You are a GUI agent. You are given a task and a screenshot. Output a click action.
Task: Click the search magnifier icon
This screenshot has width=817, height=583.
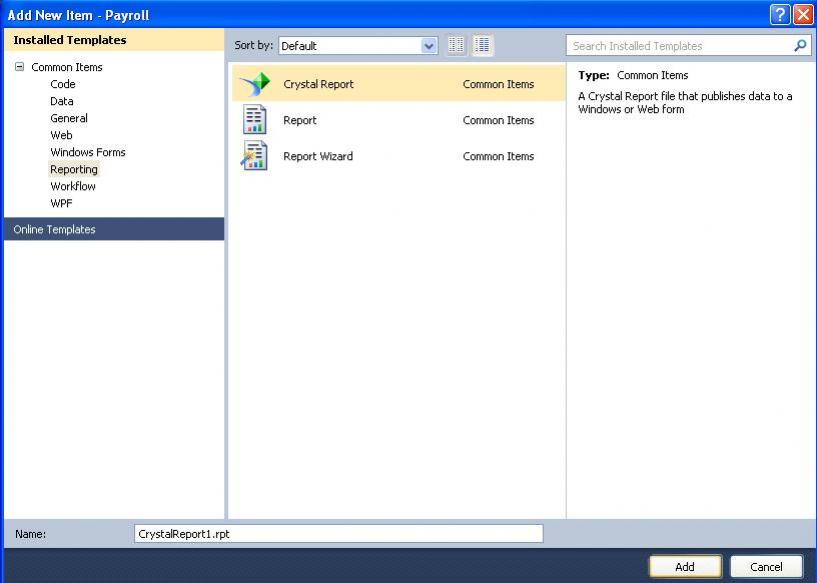pyautogui.click(x=800, y=46)
